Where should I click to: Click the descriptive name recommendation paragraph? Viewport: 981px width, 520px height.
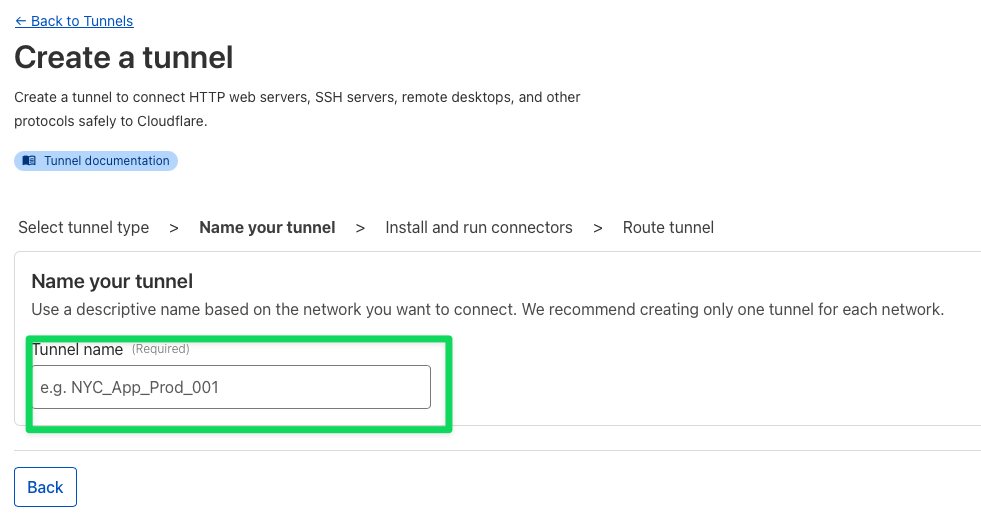(x=487, y=310)
